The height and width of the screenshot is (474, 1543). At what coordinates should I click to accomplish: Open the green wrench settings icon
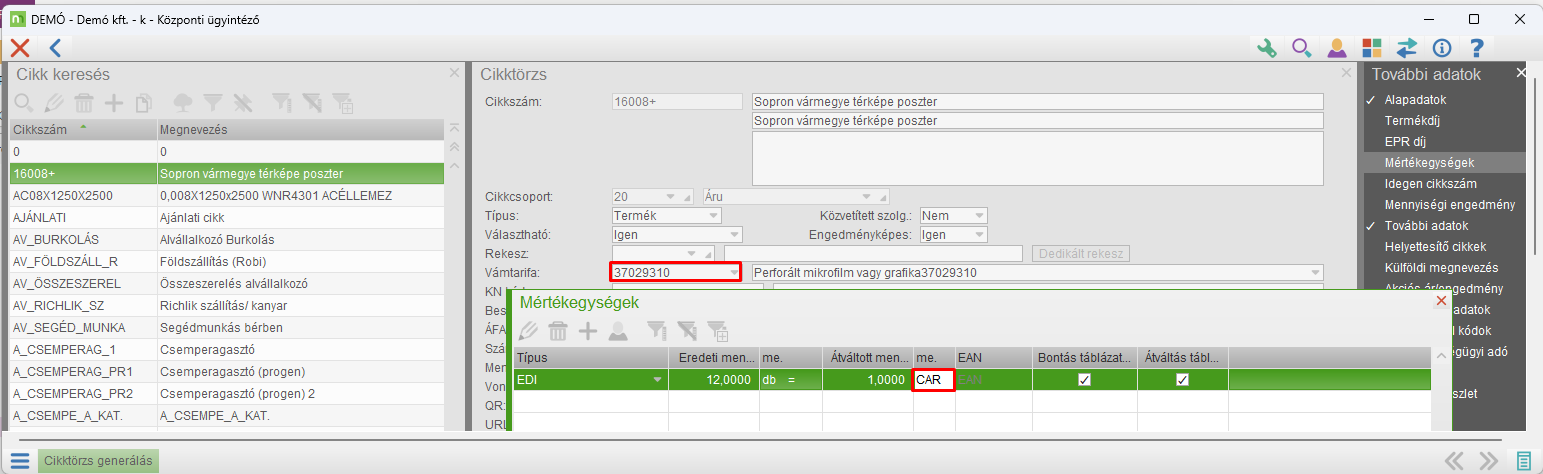(1267, 47)
